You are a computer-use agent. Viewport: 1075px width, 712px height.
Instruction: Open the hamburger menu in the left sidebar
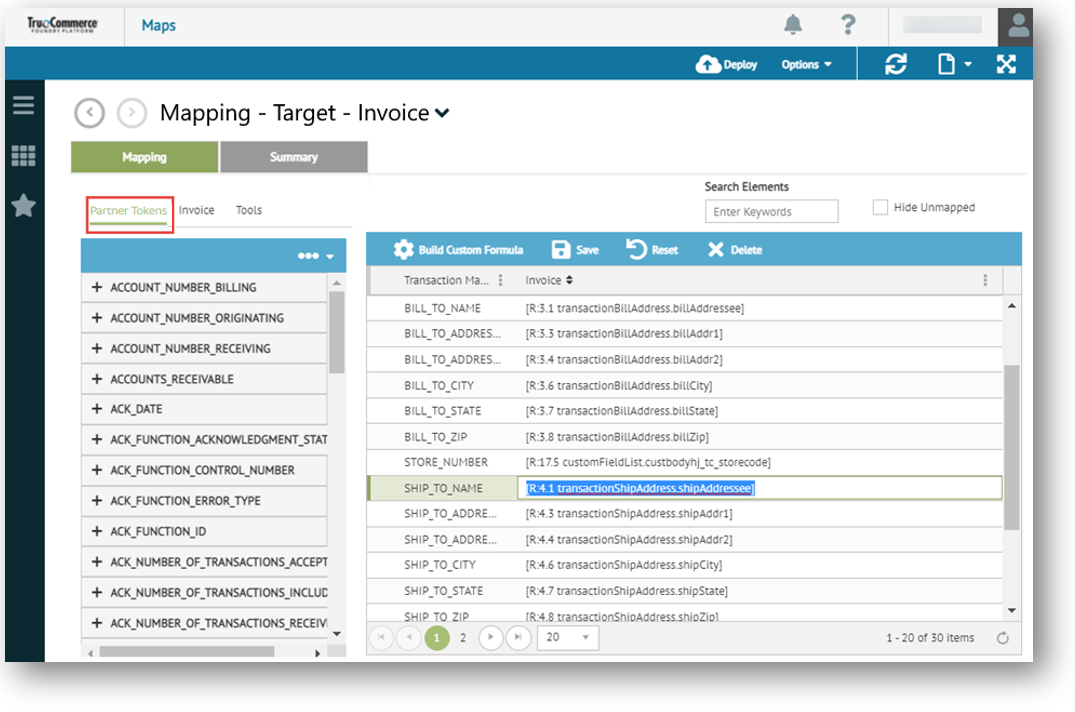coord(23,104)
